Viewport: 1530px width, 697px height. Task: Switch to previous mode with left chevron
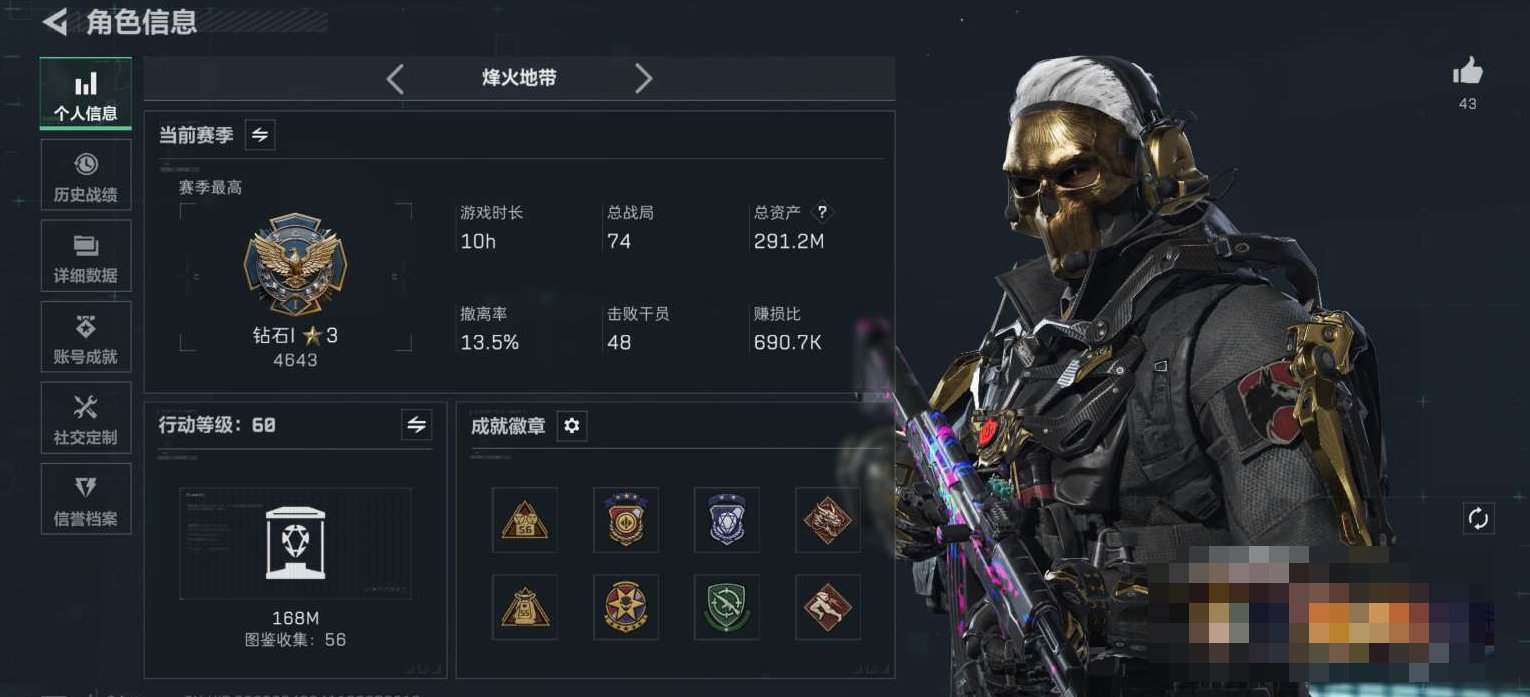click(396, 79)
